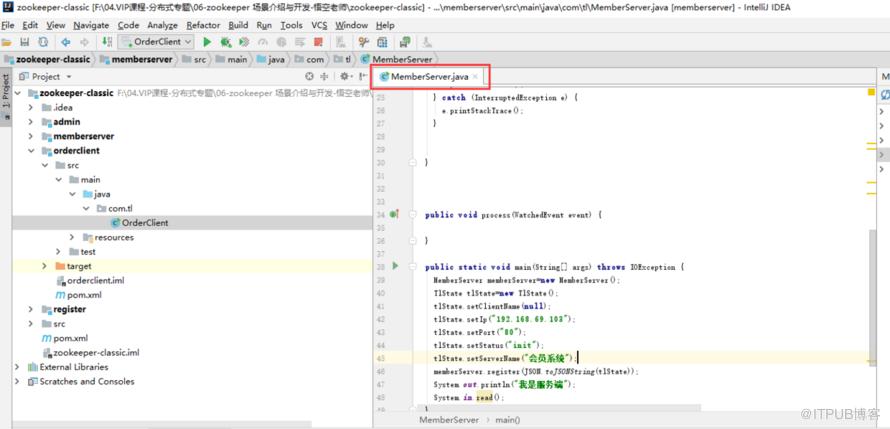Click the run gutter arrow beside main method
890x429 pixels.
pyautogui.click(x=395, y=266)
